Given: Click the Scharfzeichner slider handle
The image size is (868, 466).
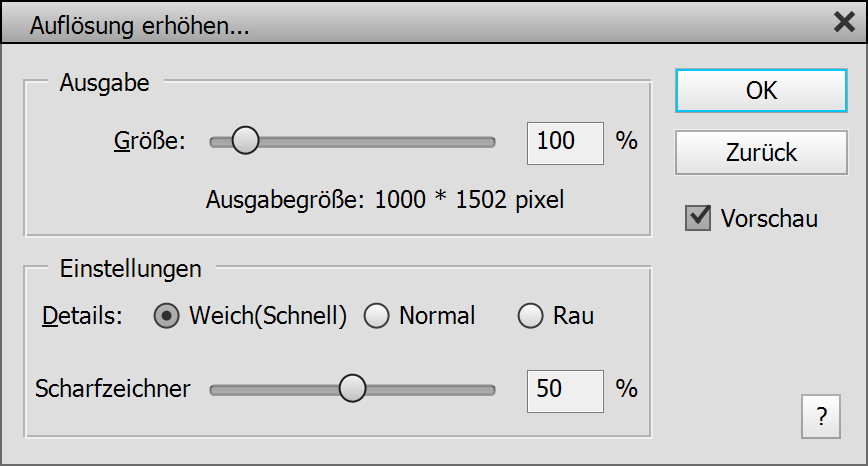Looking at the screenshot, I should coord(352,389).
